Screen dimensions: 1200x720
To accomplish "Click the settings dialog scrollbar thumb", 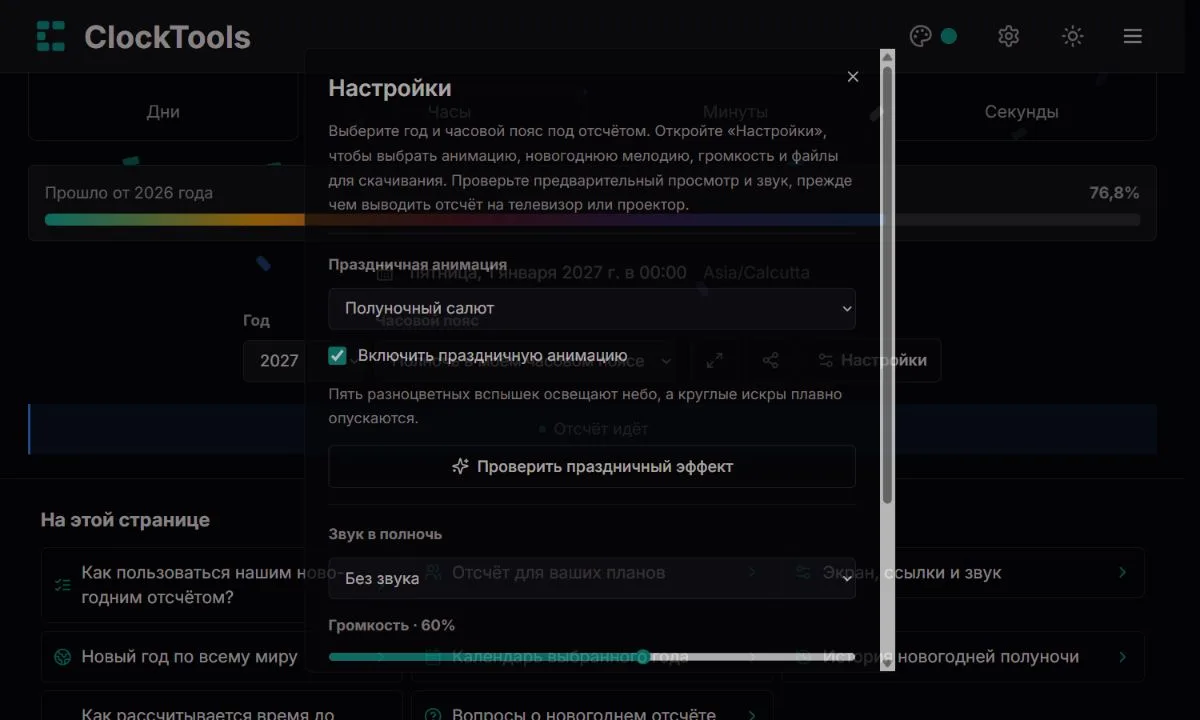I will pyautogui.click(x=887, y=285).
